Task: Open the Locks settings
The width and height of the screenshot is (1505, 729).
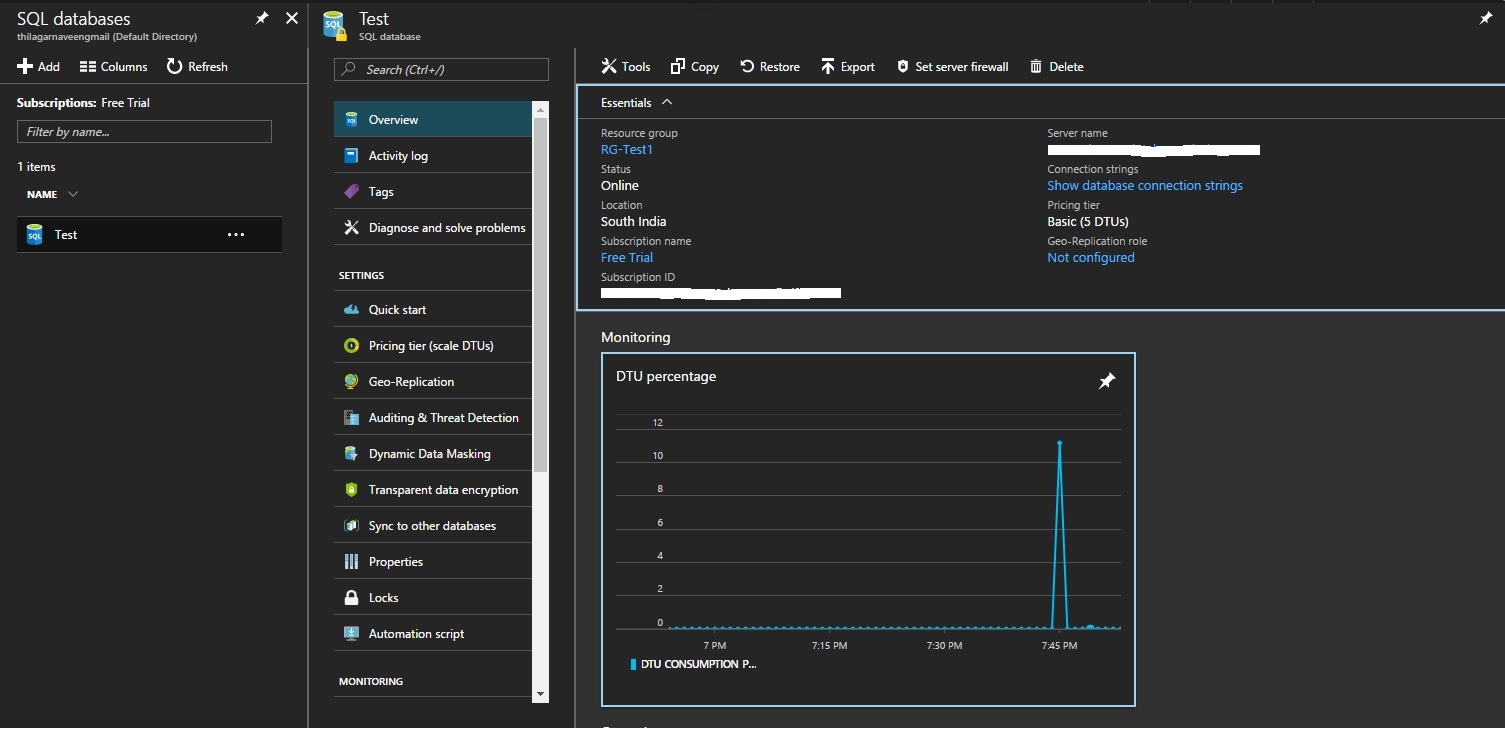Action: [x=385, y=597]
